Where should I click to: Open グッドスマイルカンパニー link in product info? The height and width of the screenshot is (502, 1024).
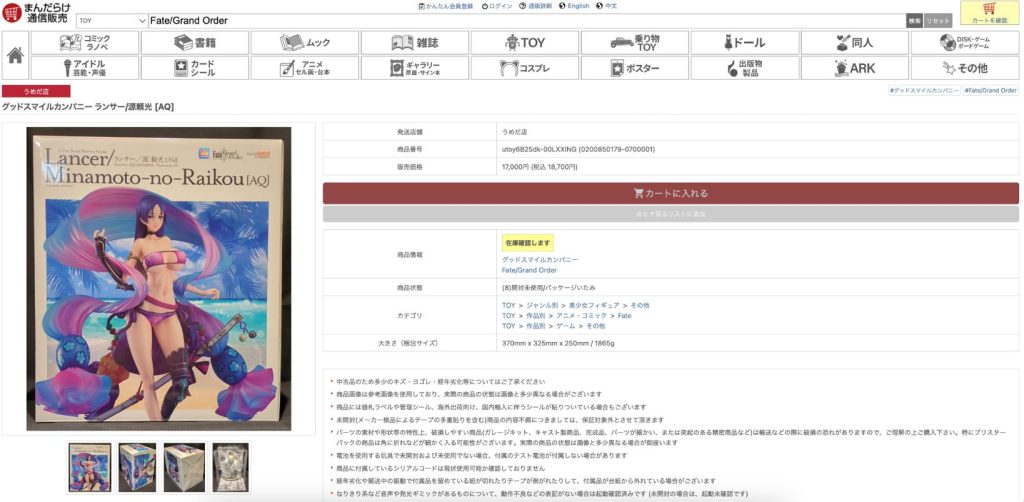point(540,259)
